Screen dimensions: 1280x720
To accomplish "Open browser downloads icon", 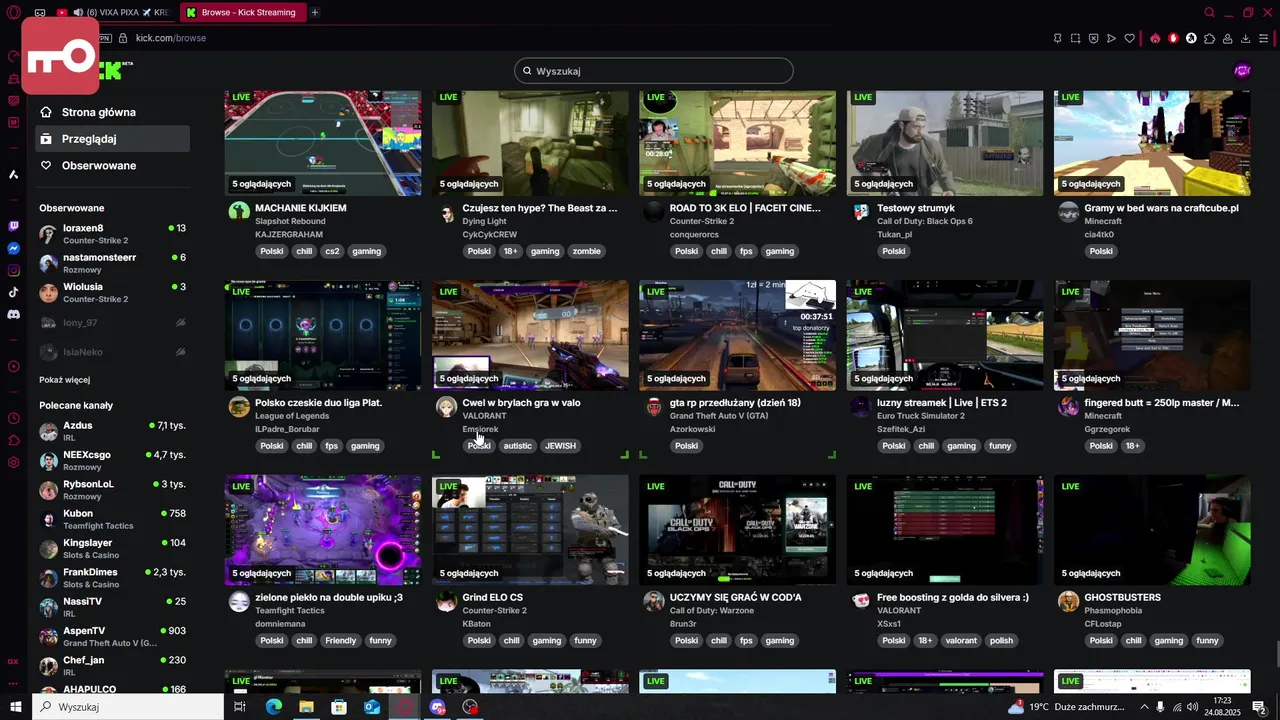I will (x=1245, y=38).
